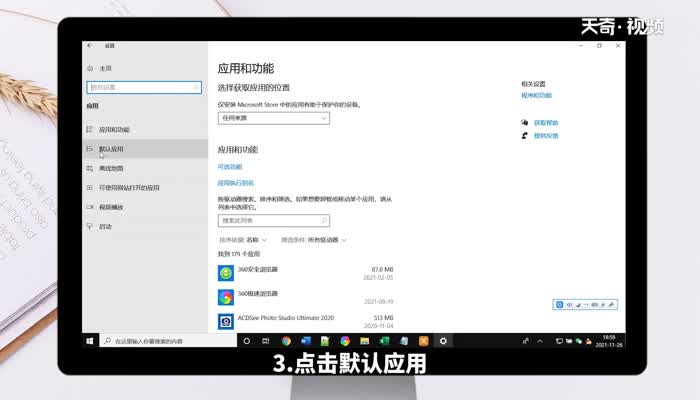The width and height of the screenshot is (700, 400).
Task: Open 视频播放 sidebar entry
Action: [x=145, y=207]
